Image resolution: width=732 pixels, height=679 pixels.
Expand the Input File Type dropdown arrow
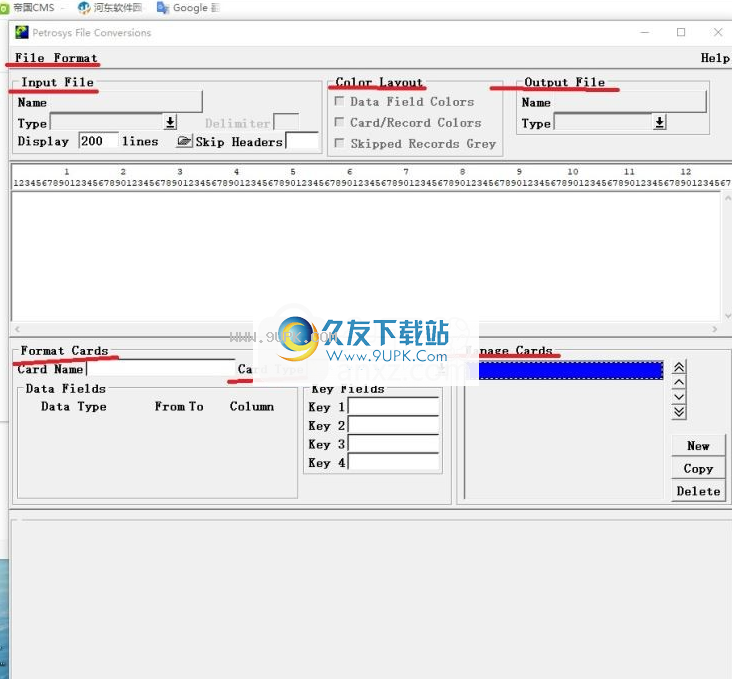click(x=170, y=123)
